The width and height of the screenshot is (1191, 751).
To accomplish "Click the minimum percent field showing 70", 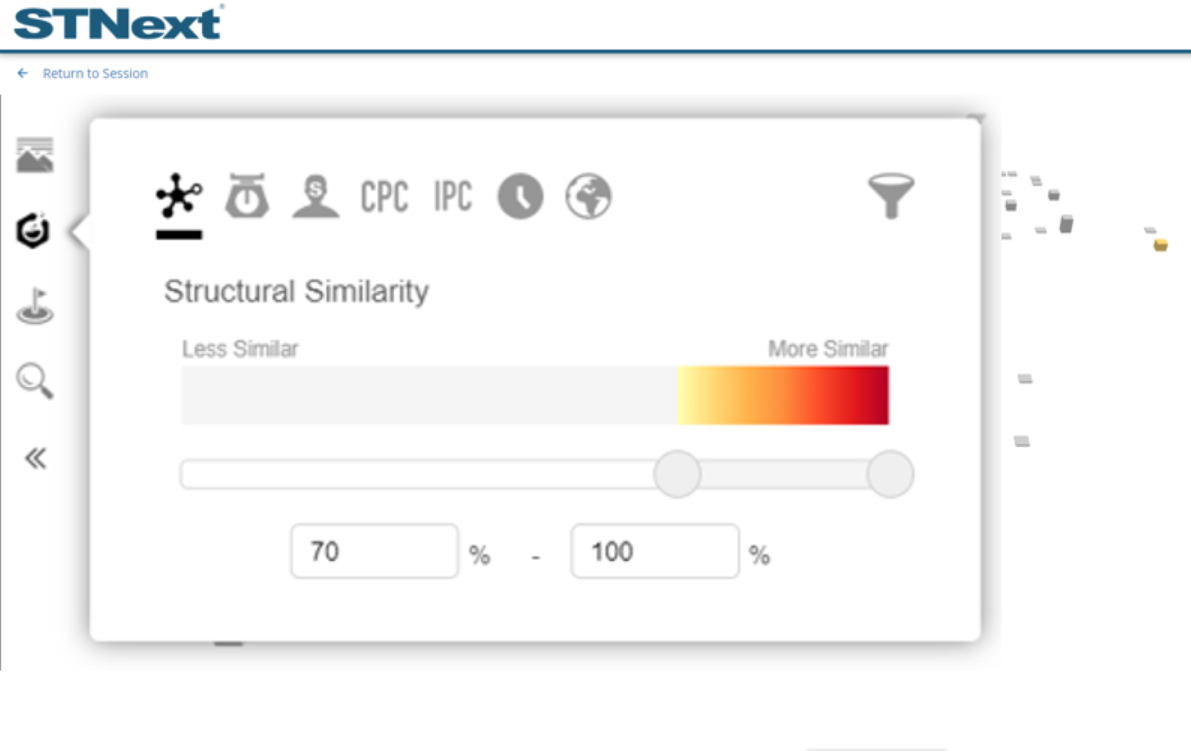I will [374, 551].
